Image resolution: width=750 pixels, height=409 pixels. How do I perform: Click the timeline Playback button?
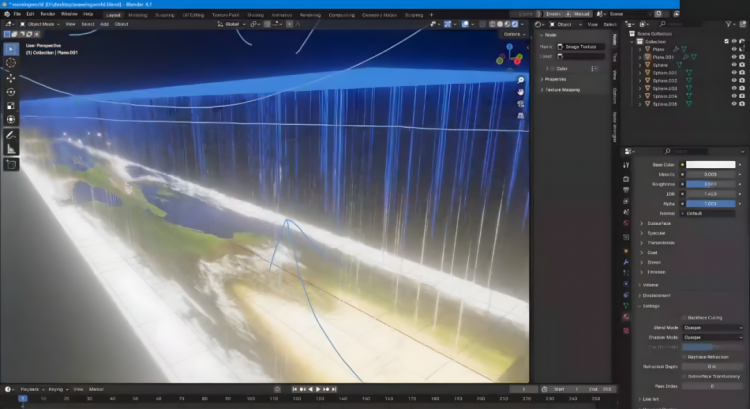point(31,389)
